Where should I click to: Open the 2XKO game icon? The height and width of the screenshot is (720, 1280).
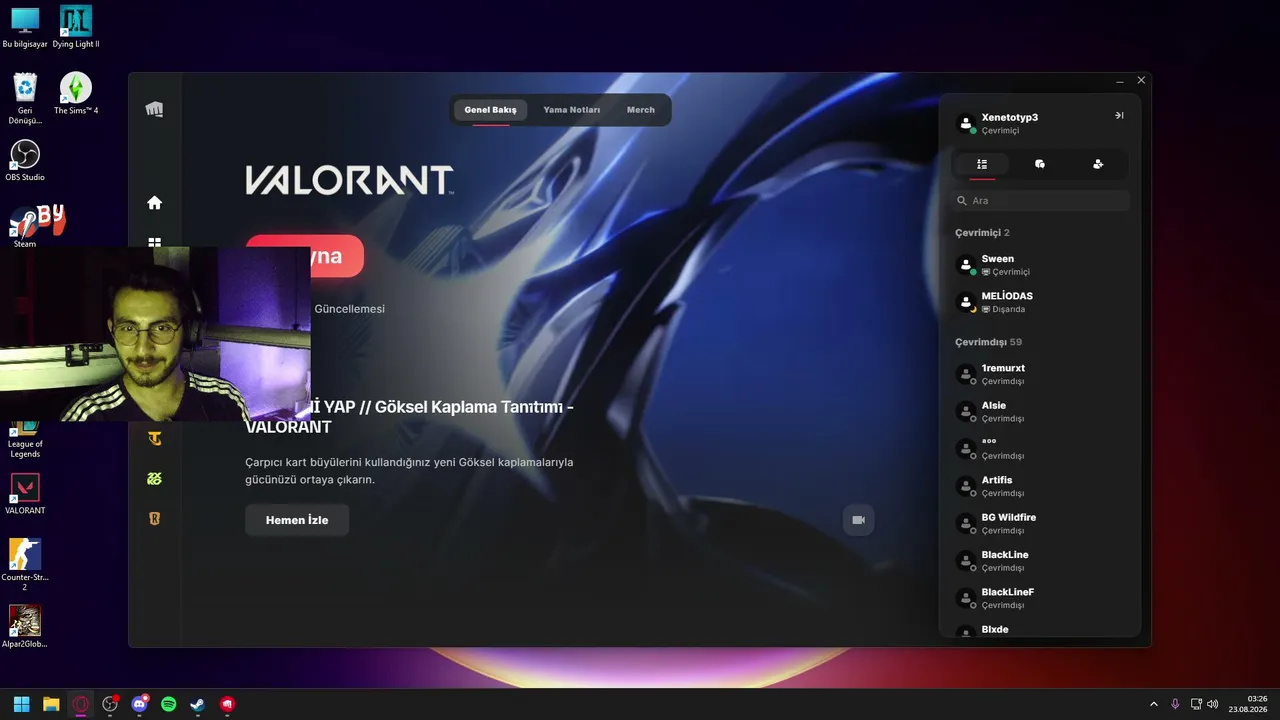point(154,479)
